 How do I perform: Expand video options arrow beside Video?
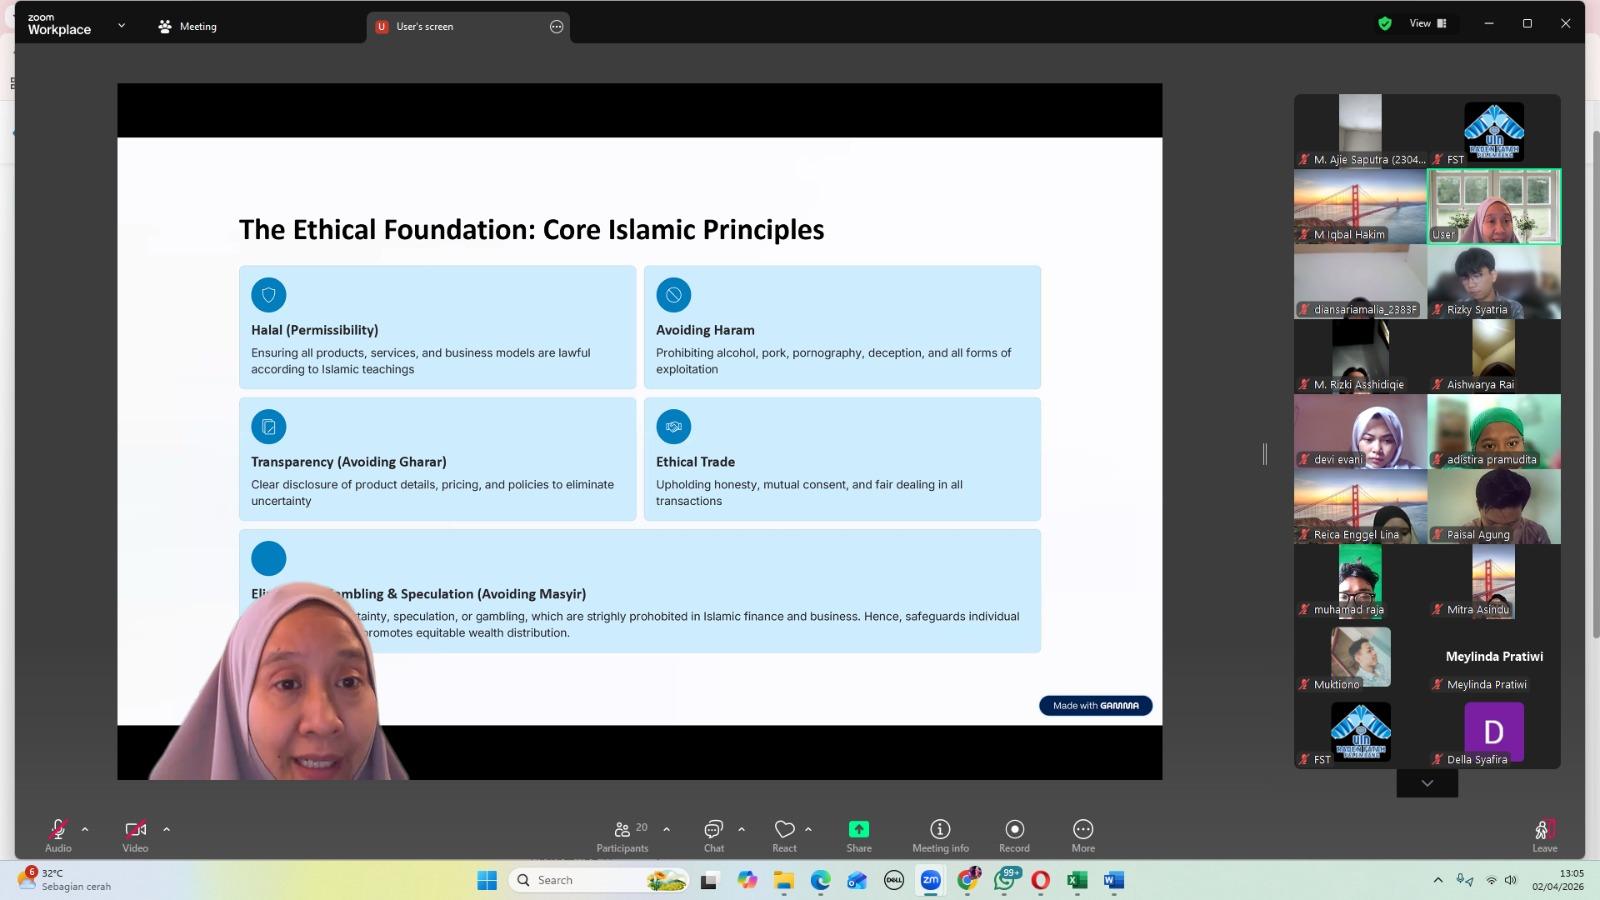pos(166,829)
